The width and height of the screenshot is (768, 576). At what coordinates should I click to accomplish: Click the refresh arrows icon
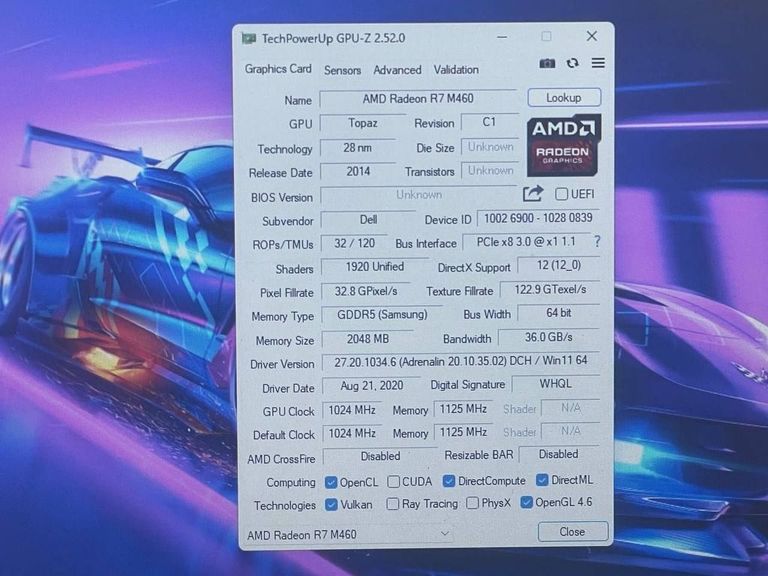572,63
